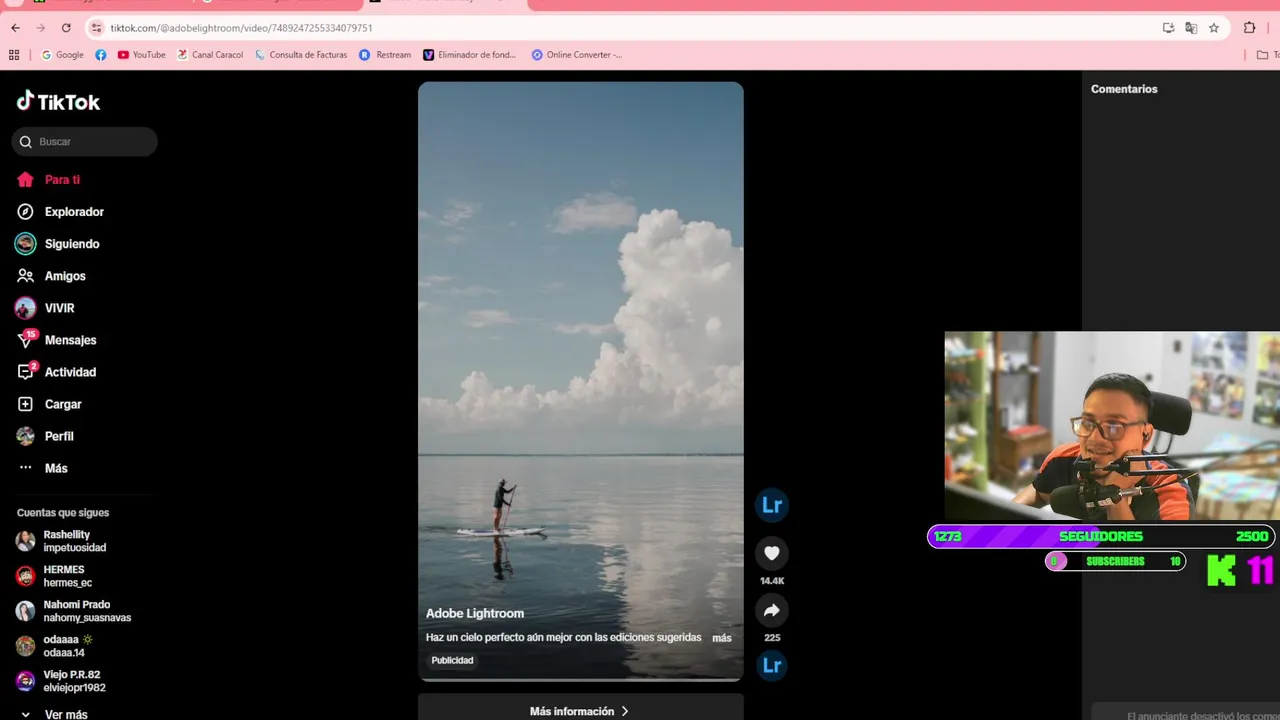The width and height of the screenshot is (1280, 720).
Task: Click the Más three dots icon
Action: click(25, 468)
